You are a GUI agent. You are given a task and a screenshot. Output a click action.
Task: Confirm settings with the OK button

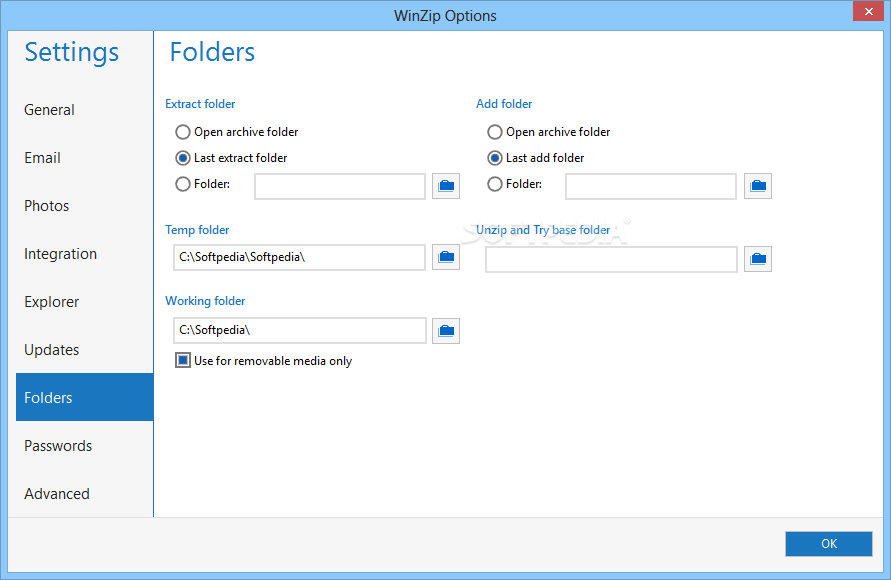tap(828, 544)
